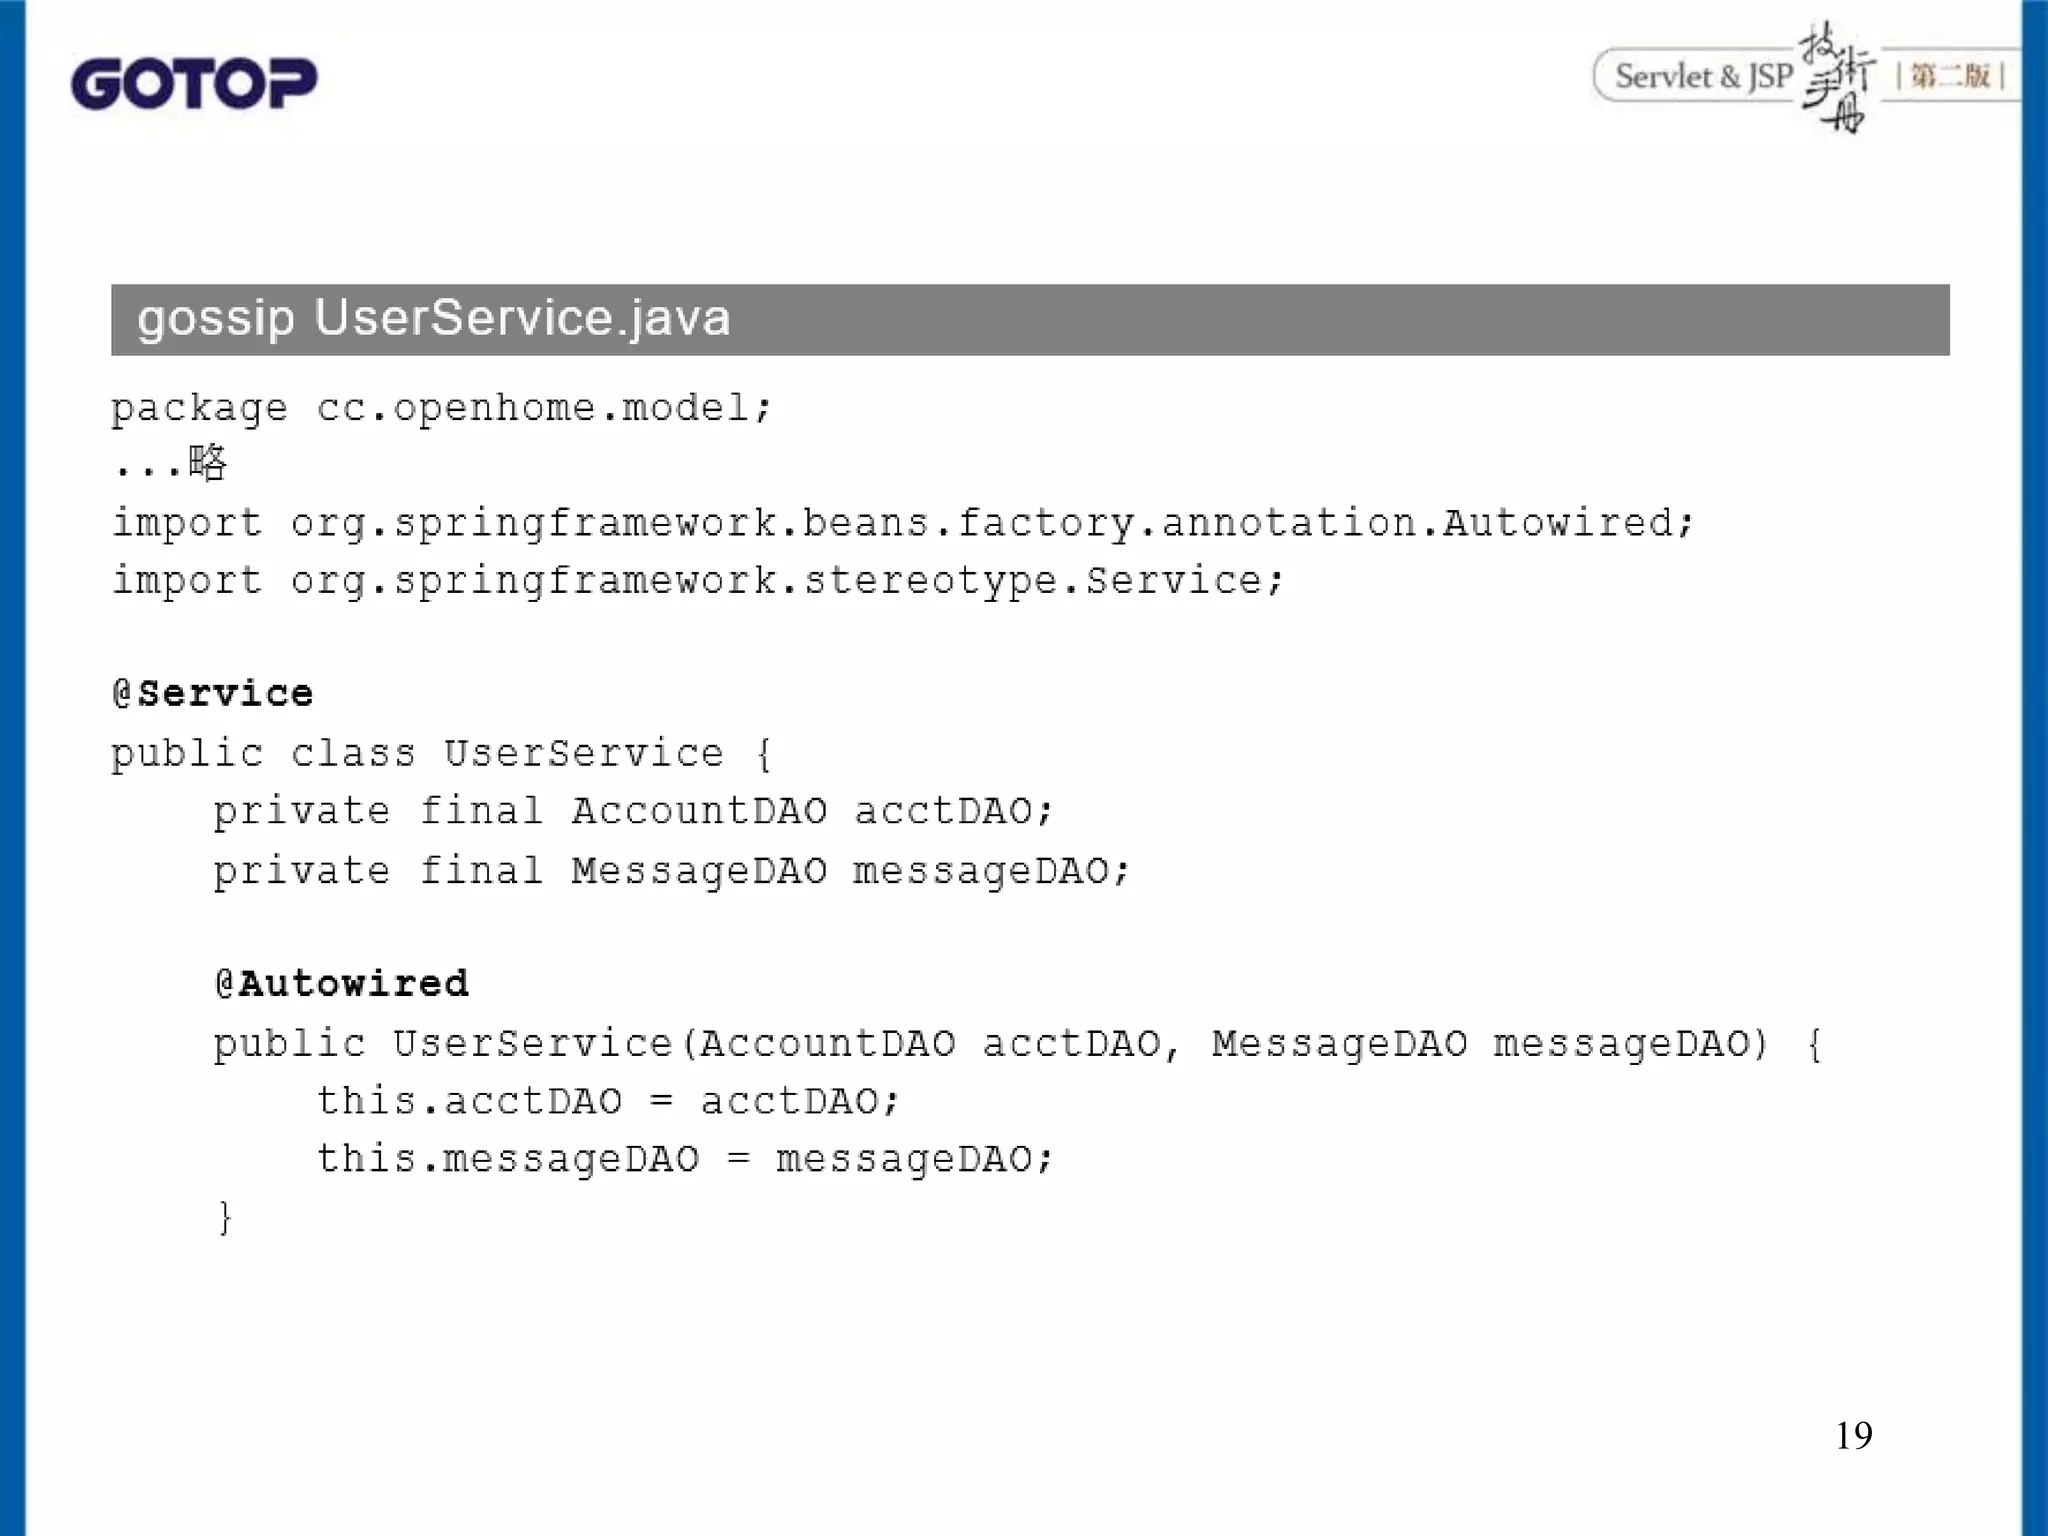Click the bold @Autowired annotation
This screenshot has width=2048, height=1536.
click(x=342, y=984)
